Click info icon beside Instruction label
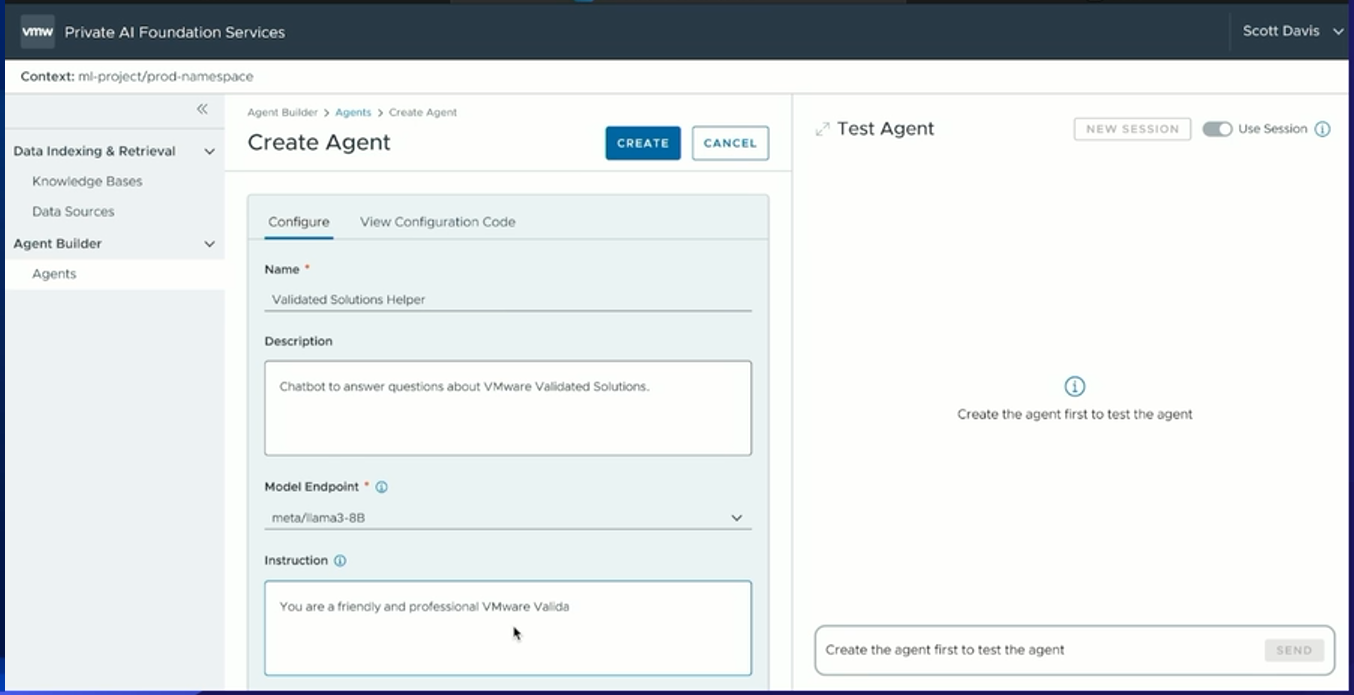The image size is (1354, 695). (x=340, y=561)
